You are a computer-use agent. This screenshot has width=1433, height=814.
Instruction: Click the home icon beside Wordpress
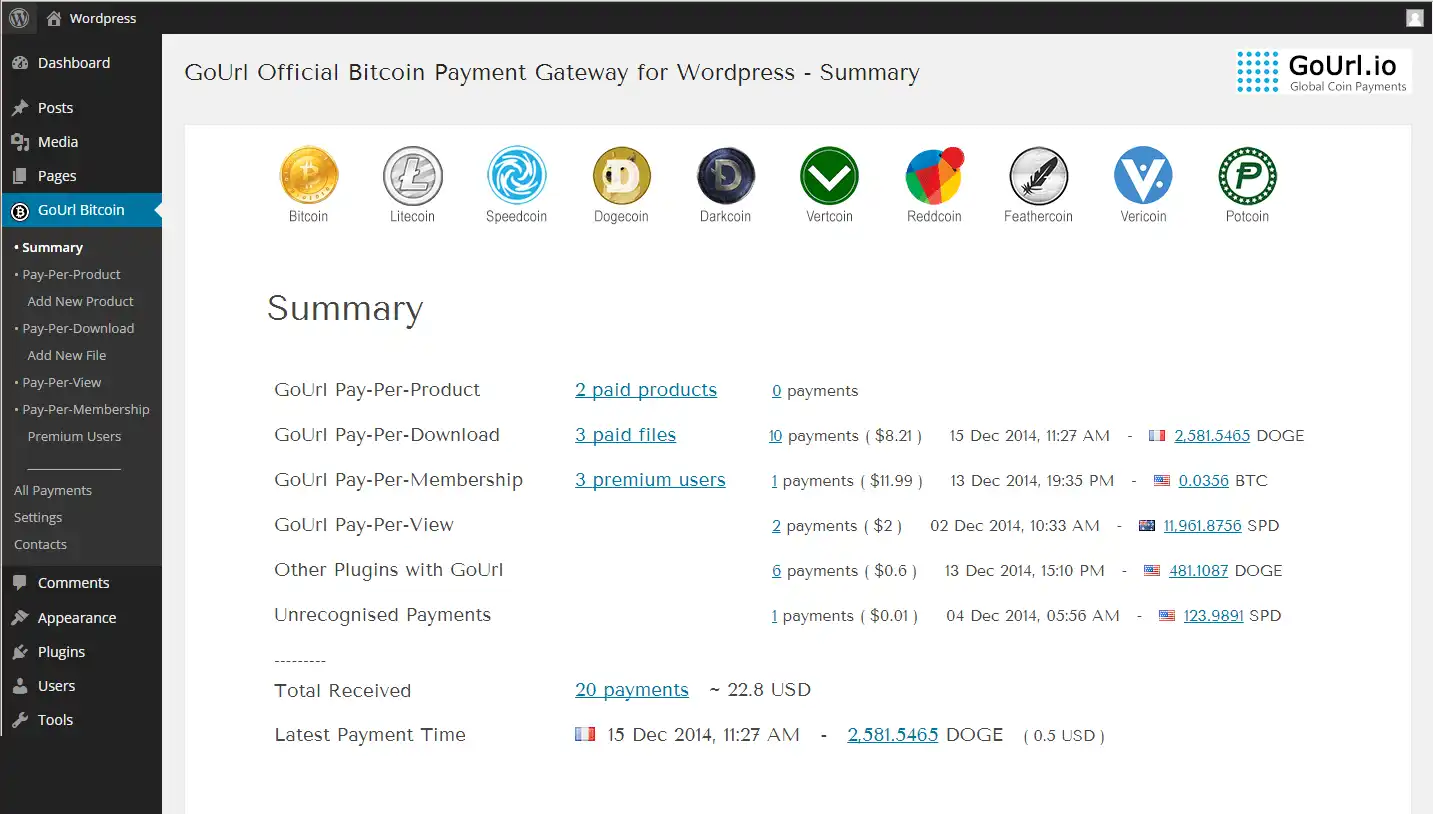click(54, 18)
